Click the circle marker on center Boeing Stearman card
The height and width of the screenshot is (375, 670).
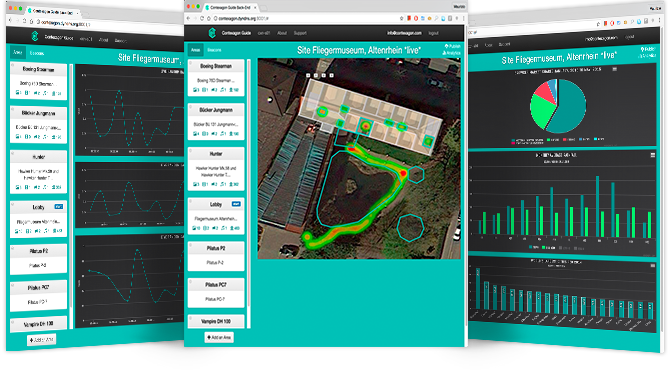[191, 63]
